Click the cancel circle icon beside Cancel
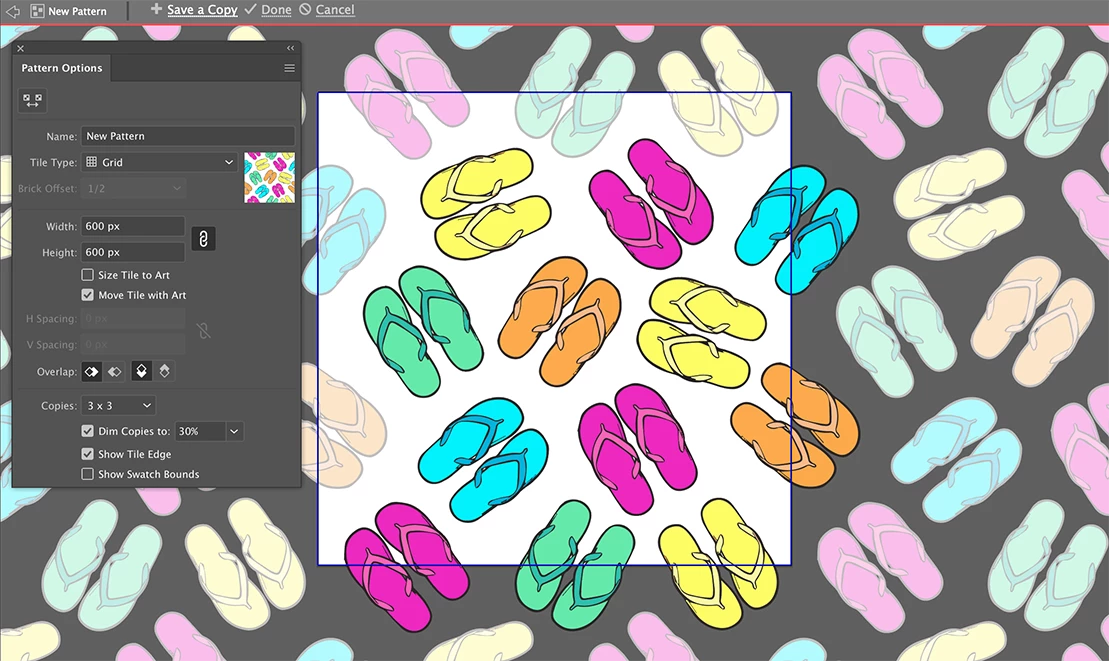 [x=305, y=9]
